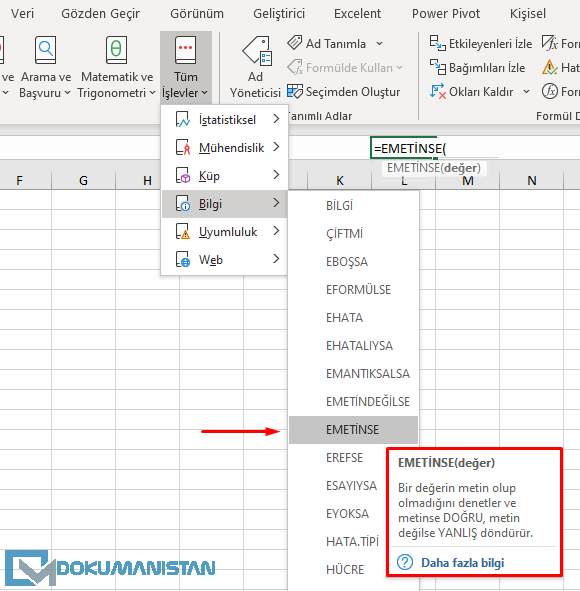Viewport: 580px width, 591px height.
Task: Select the EMETİNSE function
Action: point(354,430)
